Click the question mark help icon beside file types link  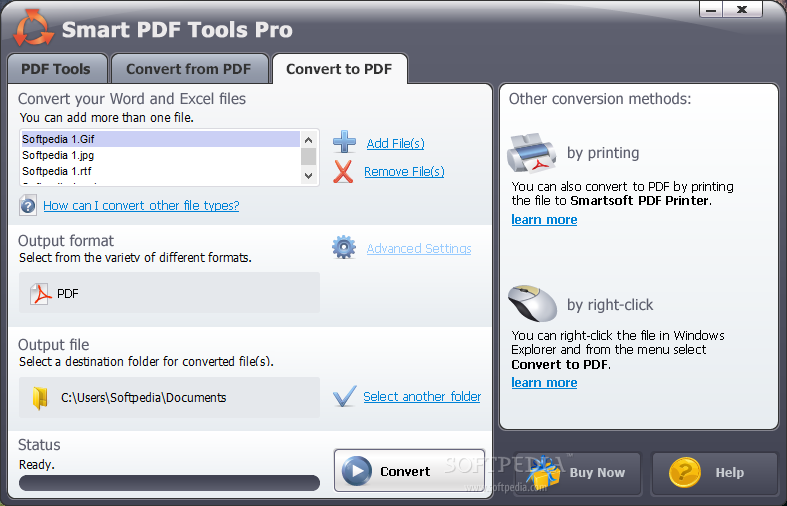28,206
